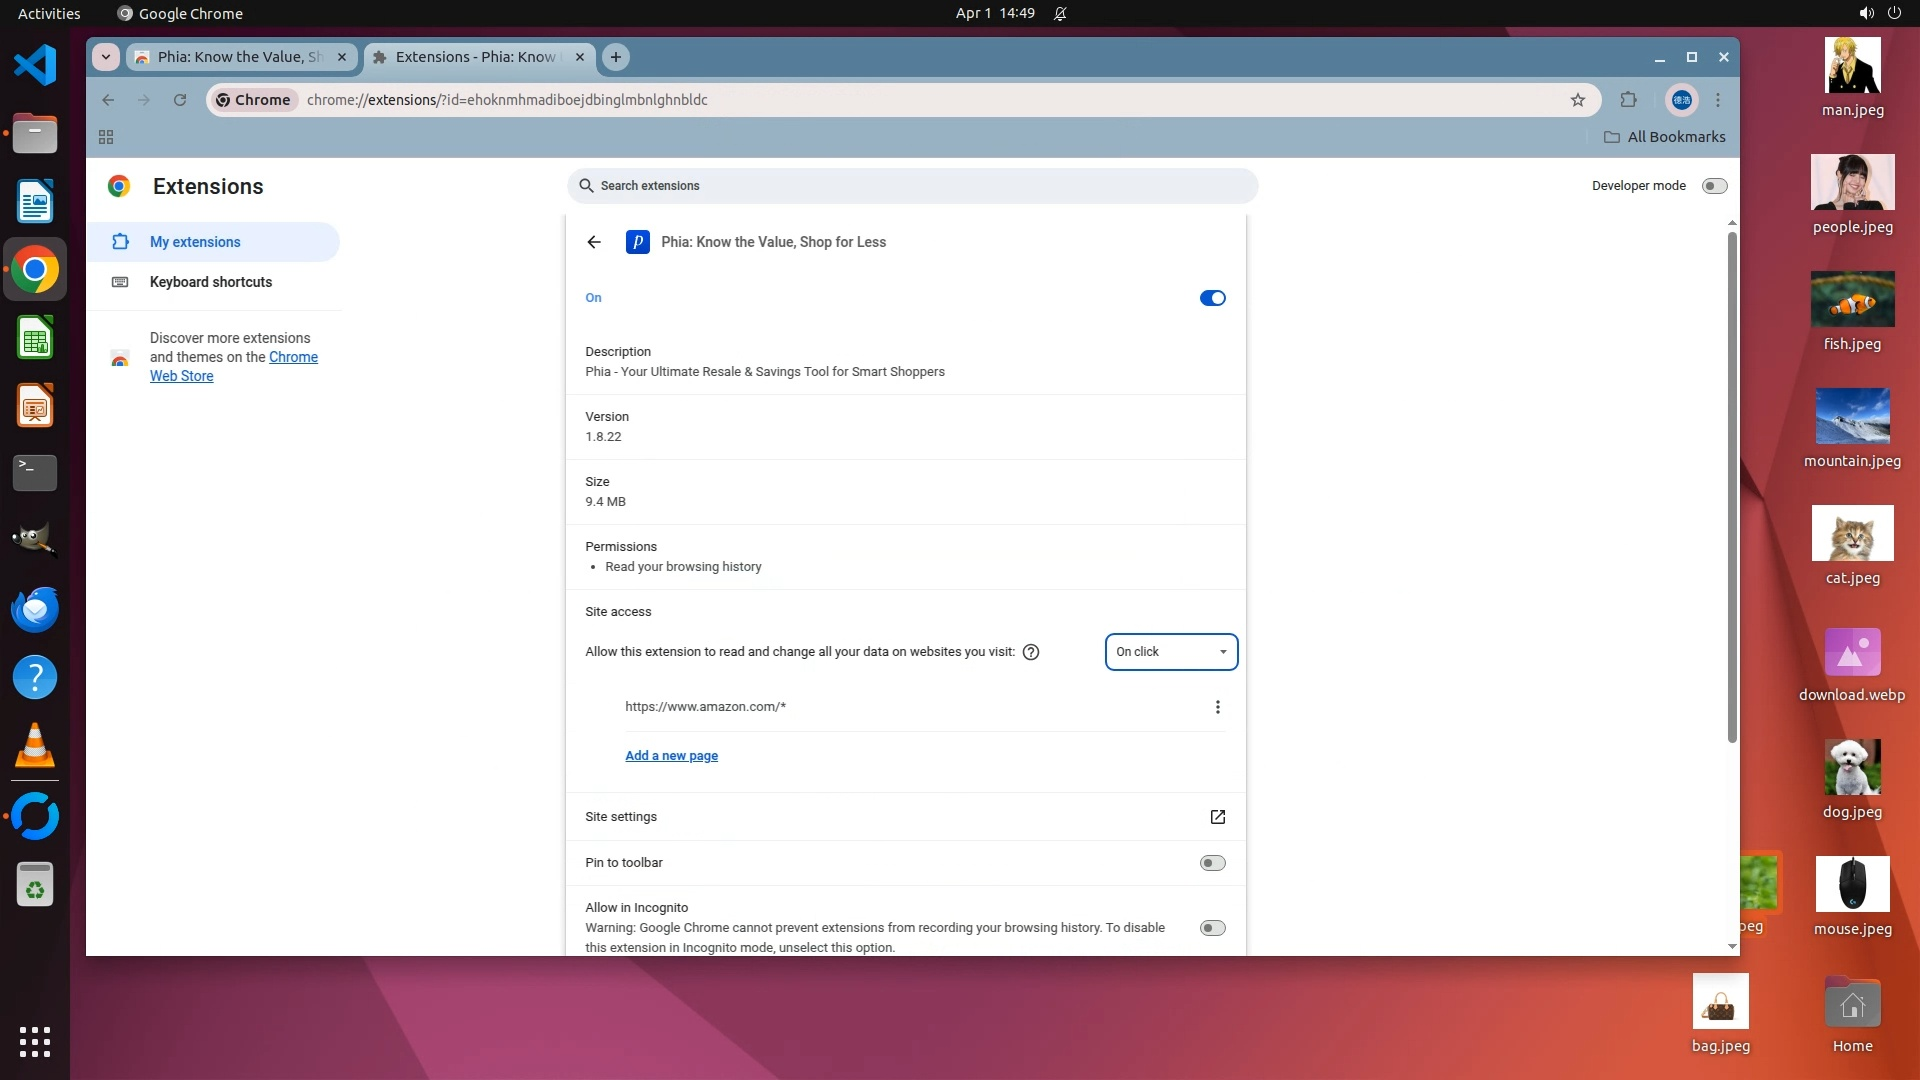Expand the On click site access dropdown
The width and height of the screenshot is (1920, 1080).
[x=1171, y=652]
